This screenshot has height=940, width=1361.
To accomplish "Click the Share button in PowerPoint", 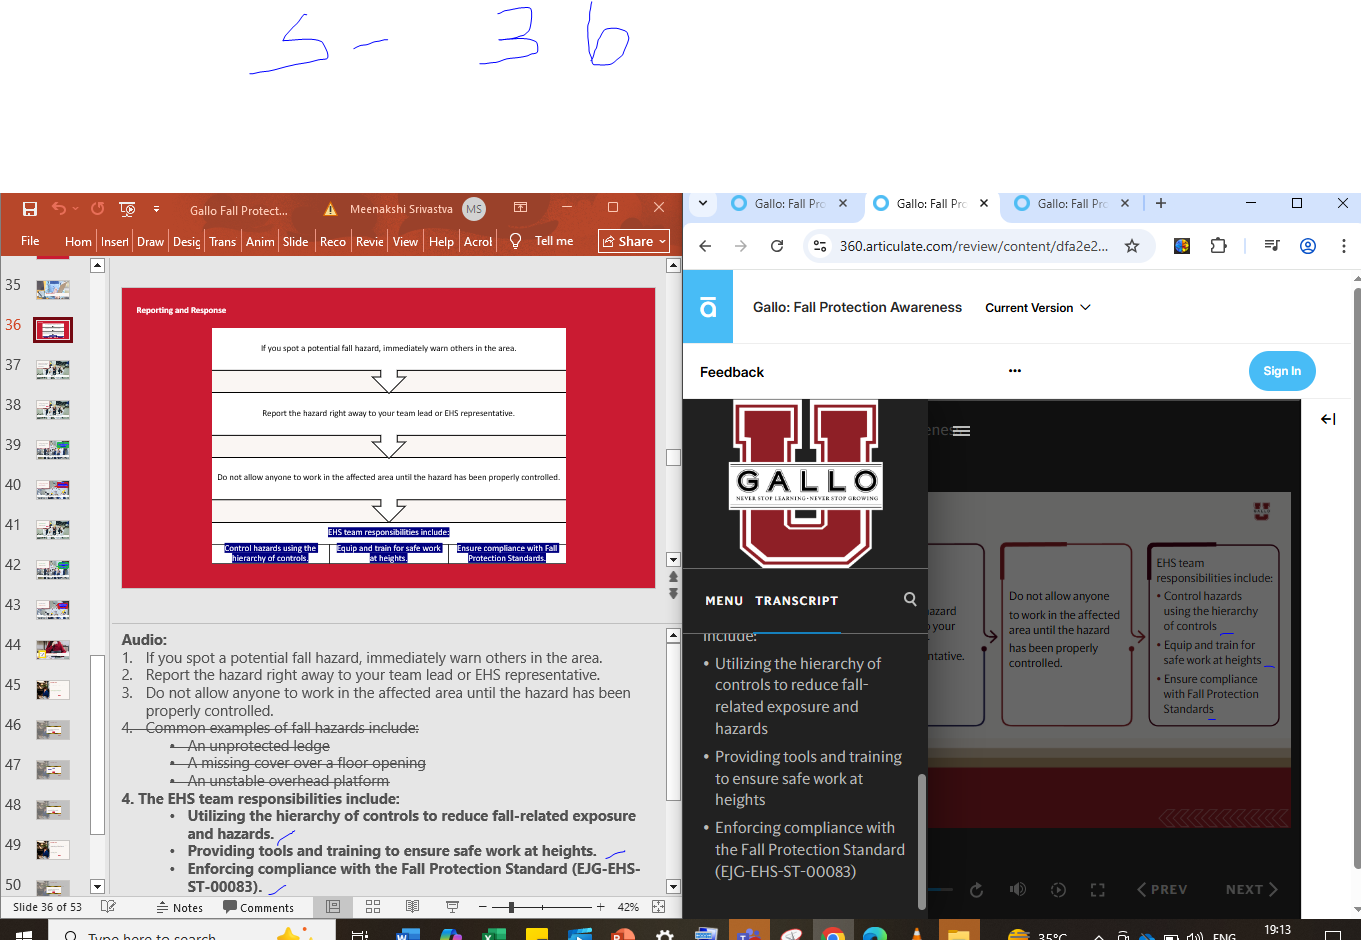I will pyautogui.click(x=634, y=241).
